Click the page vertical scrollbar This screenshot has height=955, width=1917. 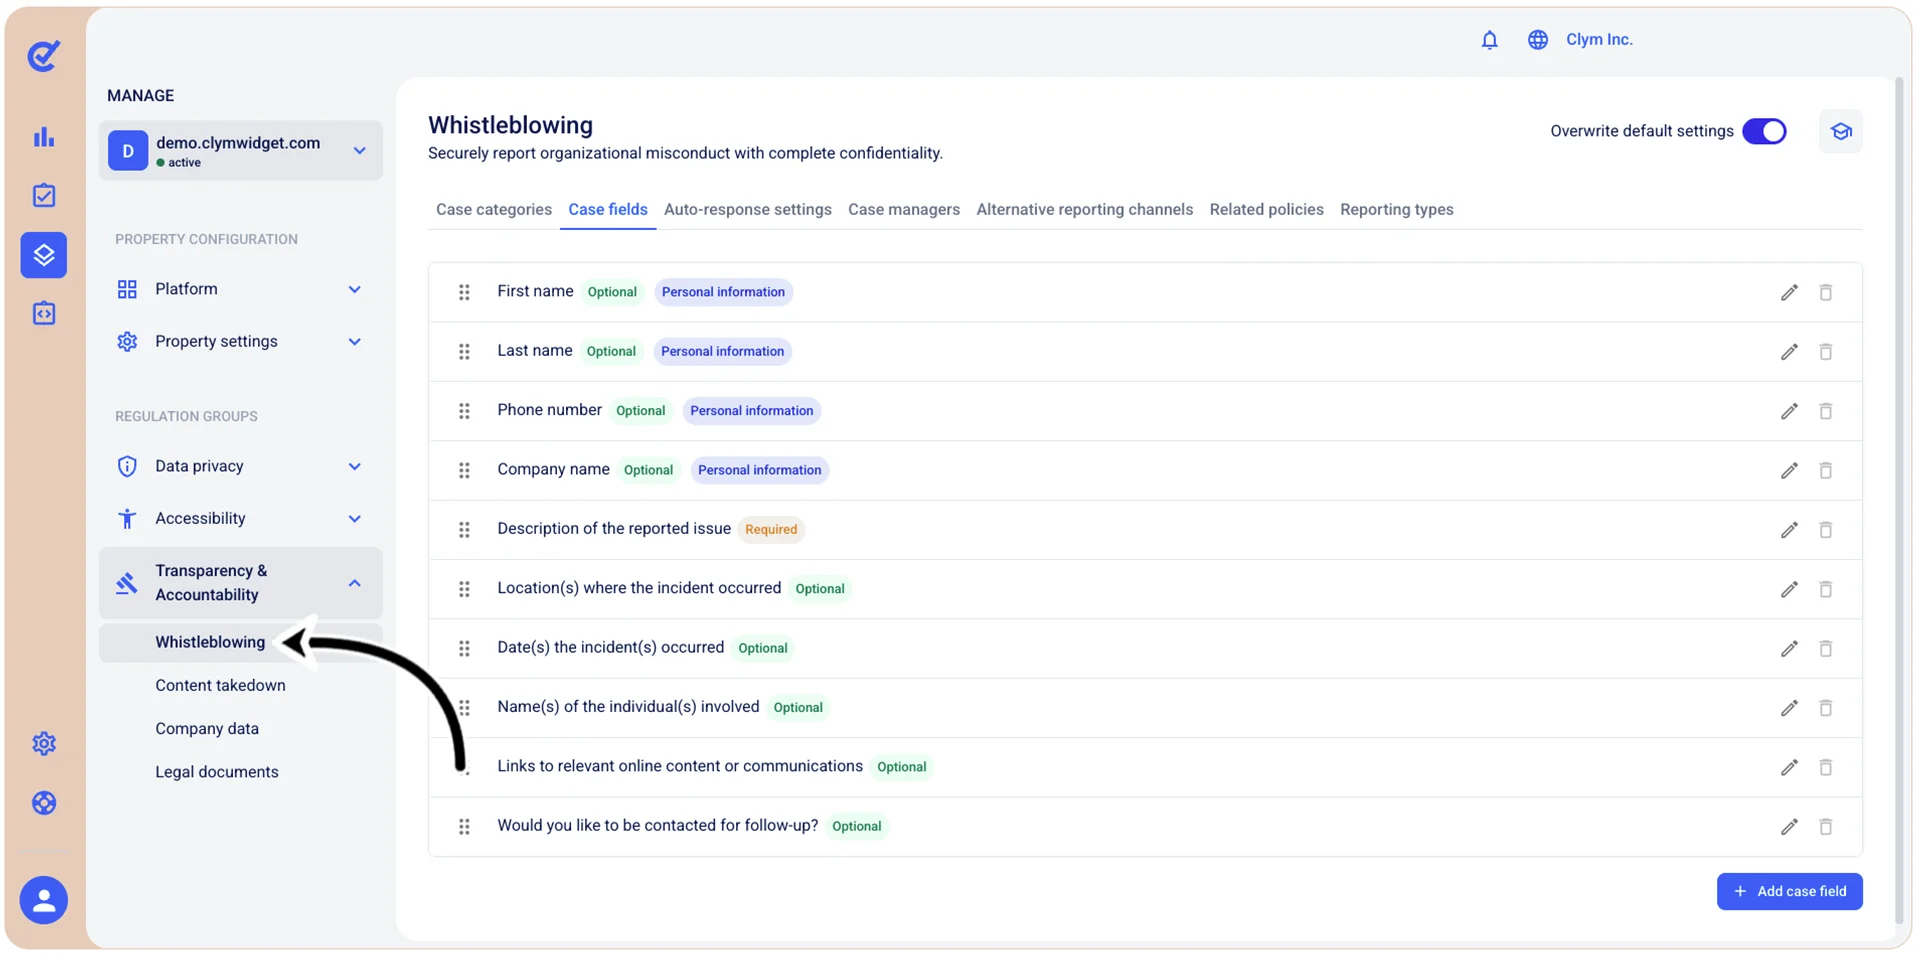coord(1899,500)
